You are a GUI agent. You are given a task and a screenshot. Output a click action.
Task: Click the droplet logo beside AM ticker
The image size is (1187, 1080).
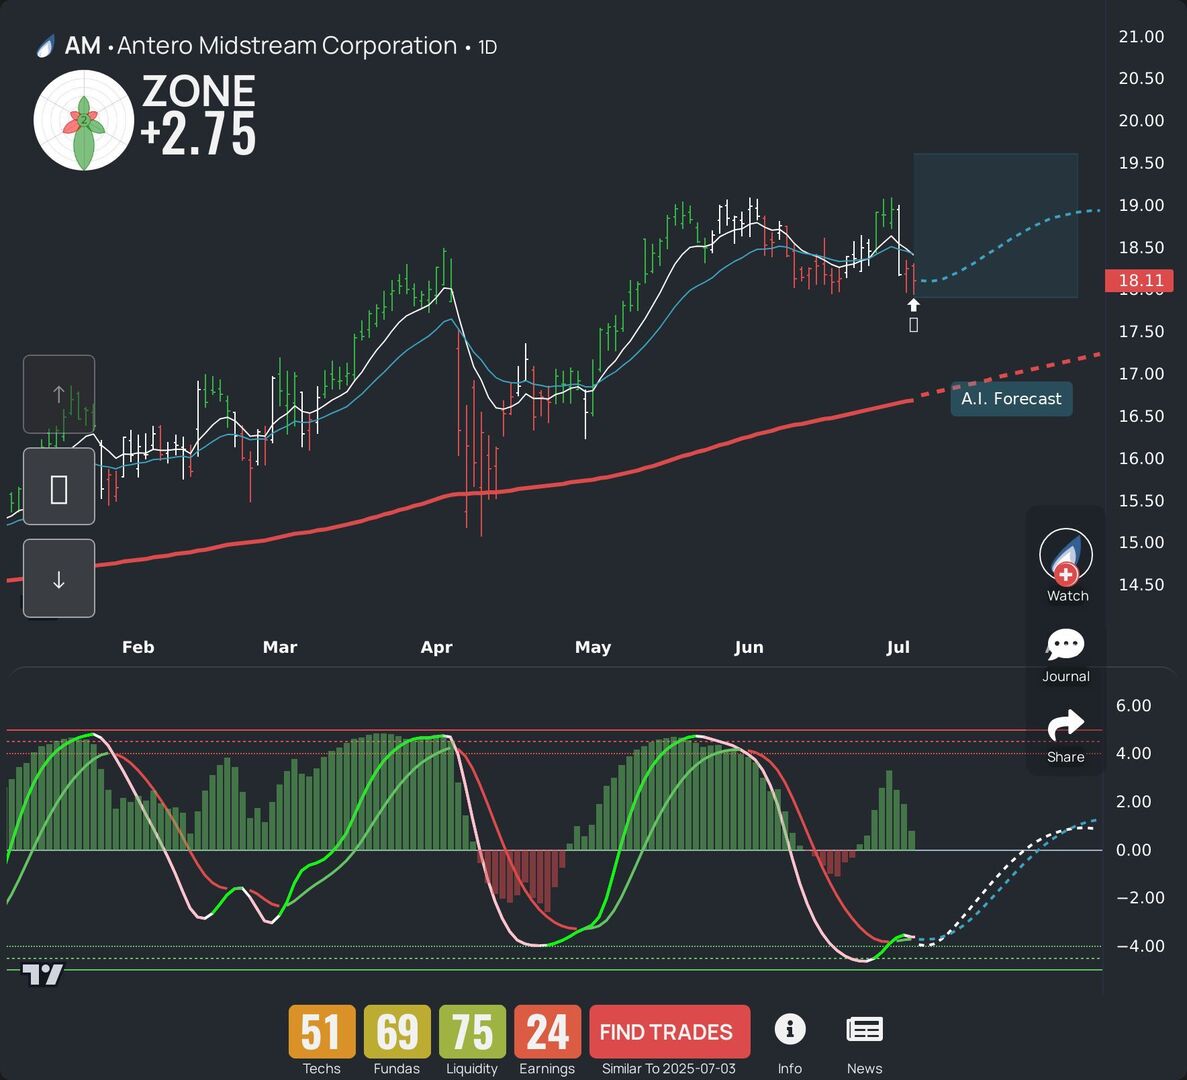click(x=46, y=47)
